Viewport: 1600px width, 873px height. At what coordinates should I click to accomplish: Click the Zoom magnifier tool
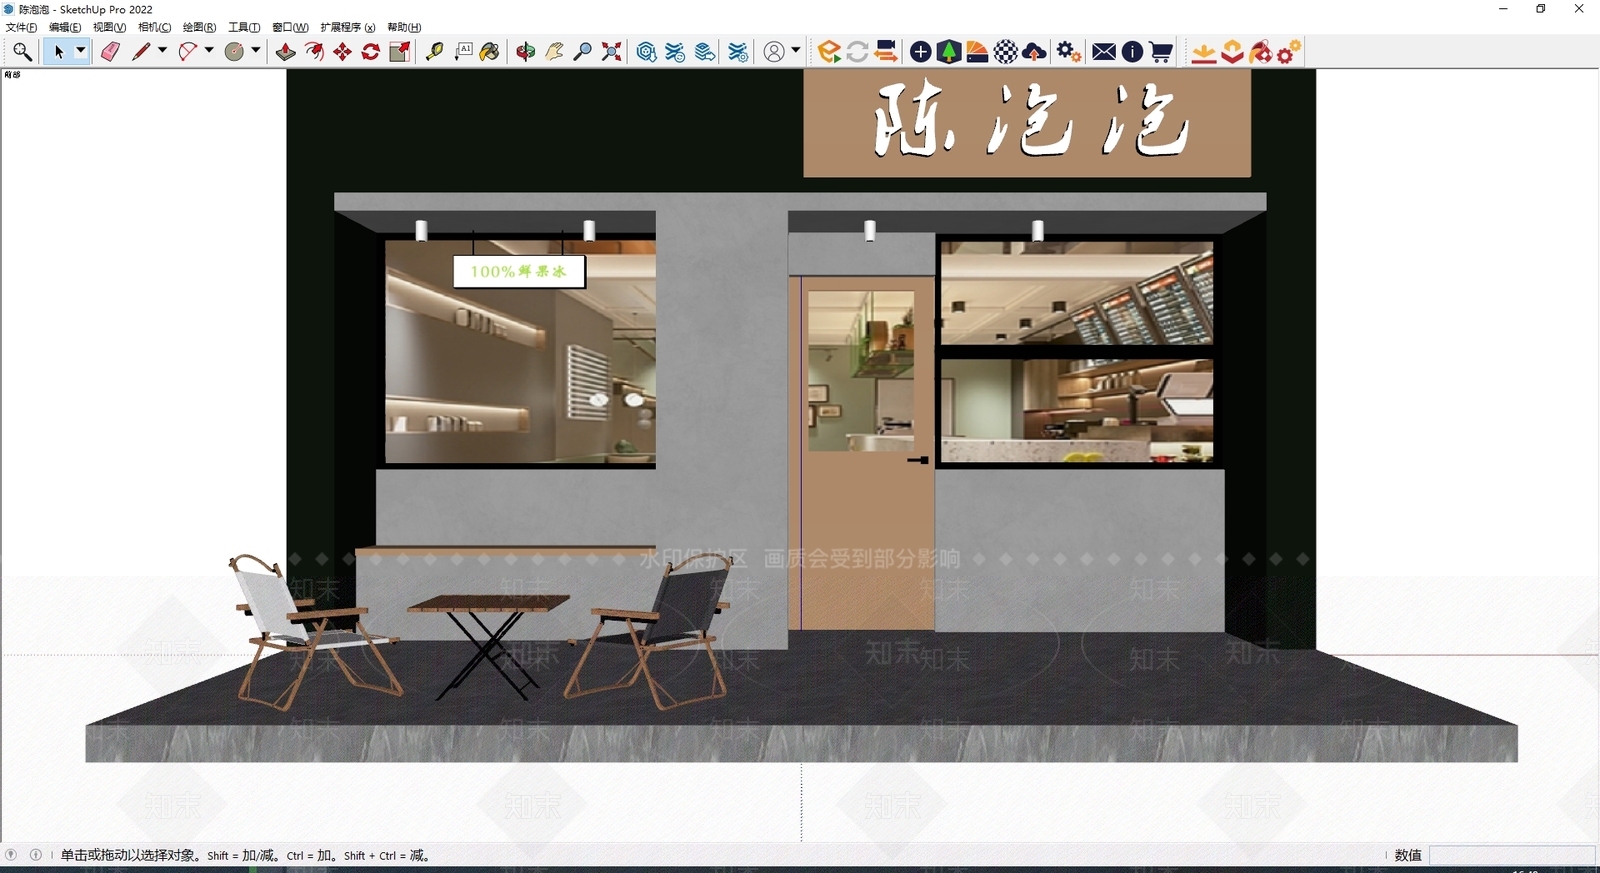point(582,51)
